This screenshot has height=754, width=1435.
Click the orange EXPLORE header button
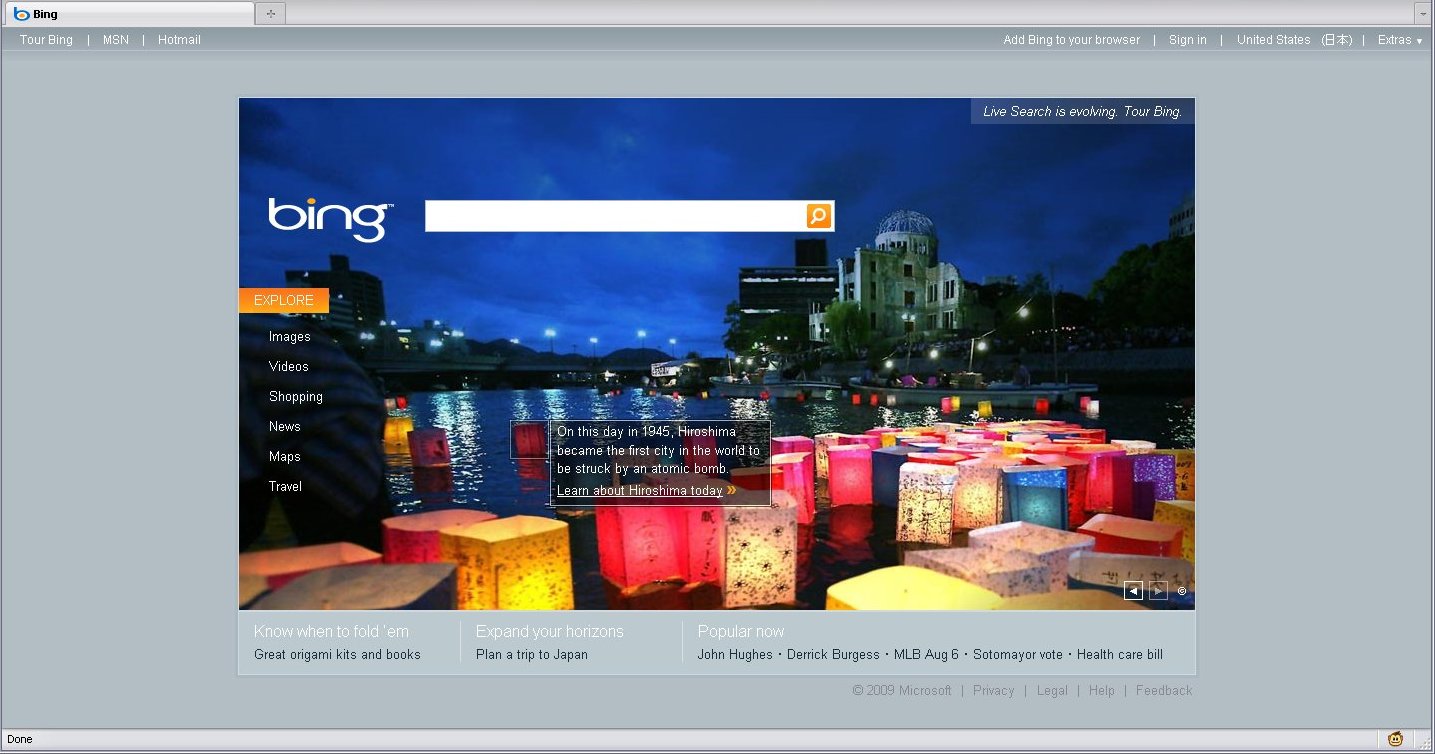[283, 300]
